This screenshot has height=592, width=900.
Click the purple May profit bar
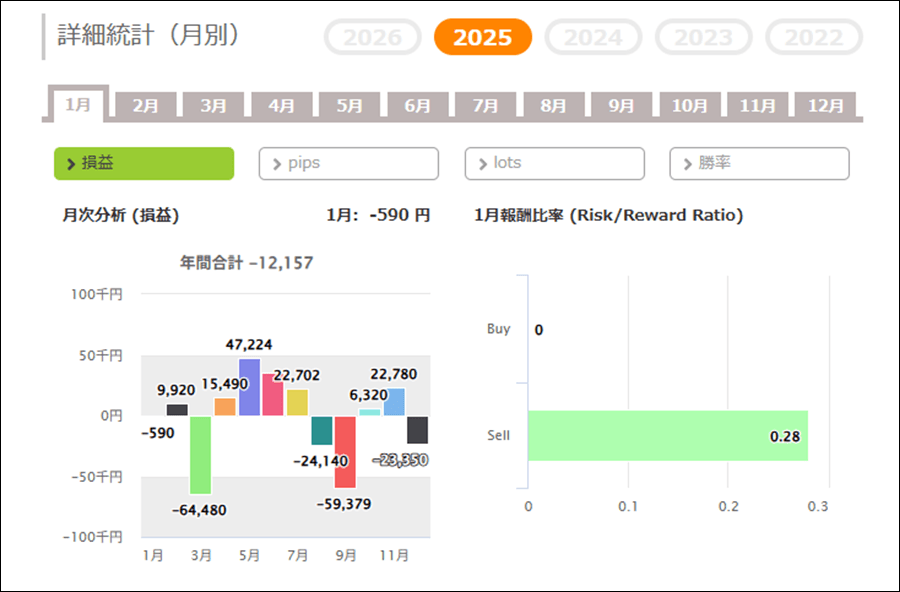[249, 388]
